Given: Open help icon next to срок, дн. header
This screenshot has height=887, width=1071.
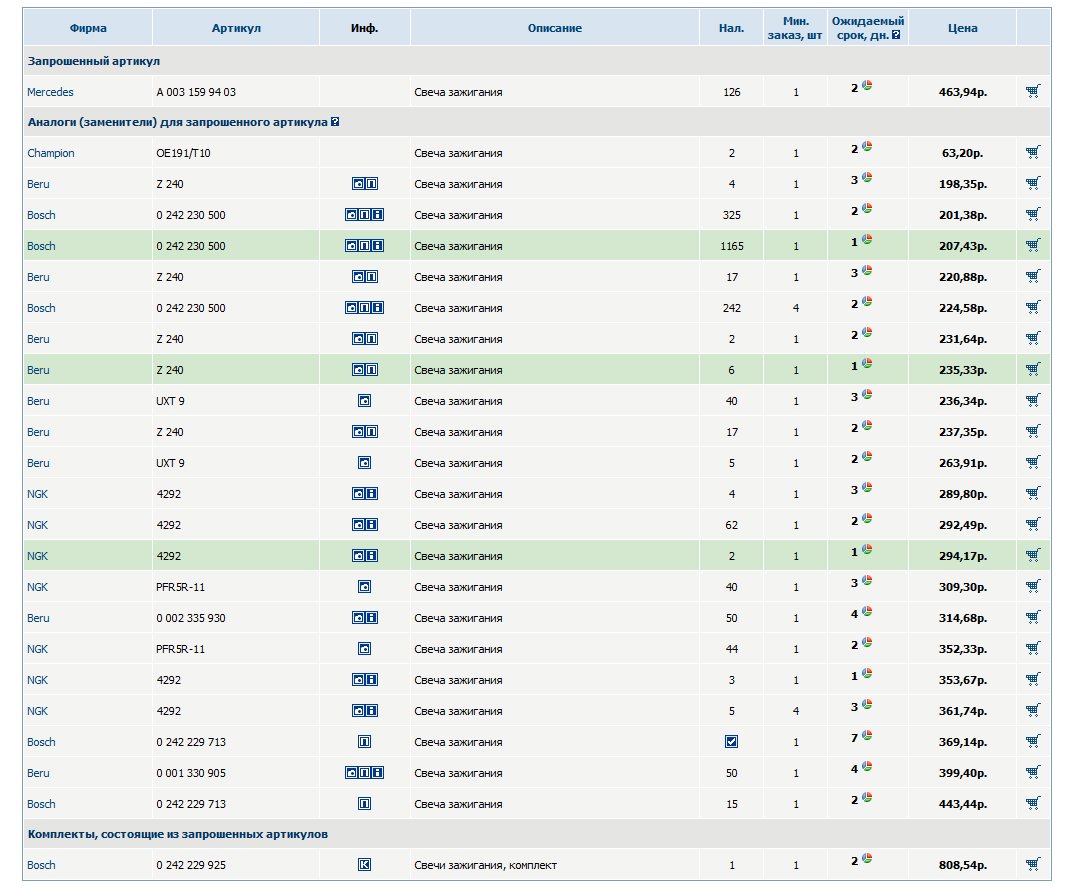Looking at the screenshot, I should coord(896,35).
